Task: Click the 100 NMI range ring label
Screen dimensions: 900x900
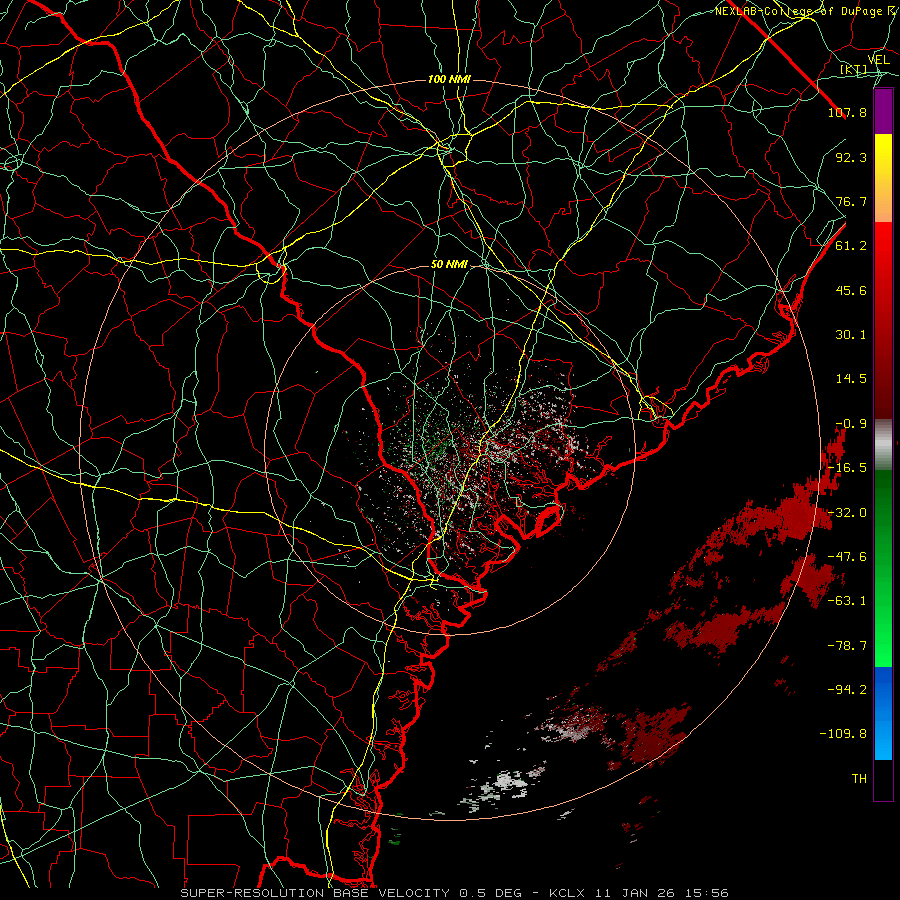Action: [449, 79]
